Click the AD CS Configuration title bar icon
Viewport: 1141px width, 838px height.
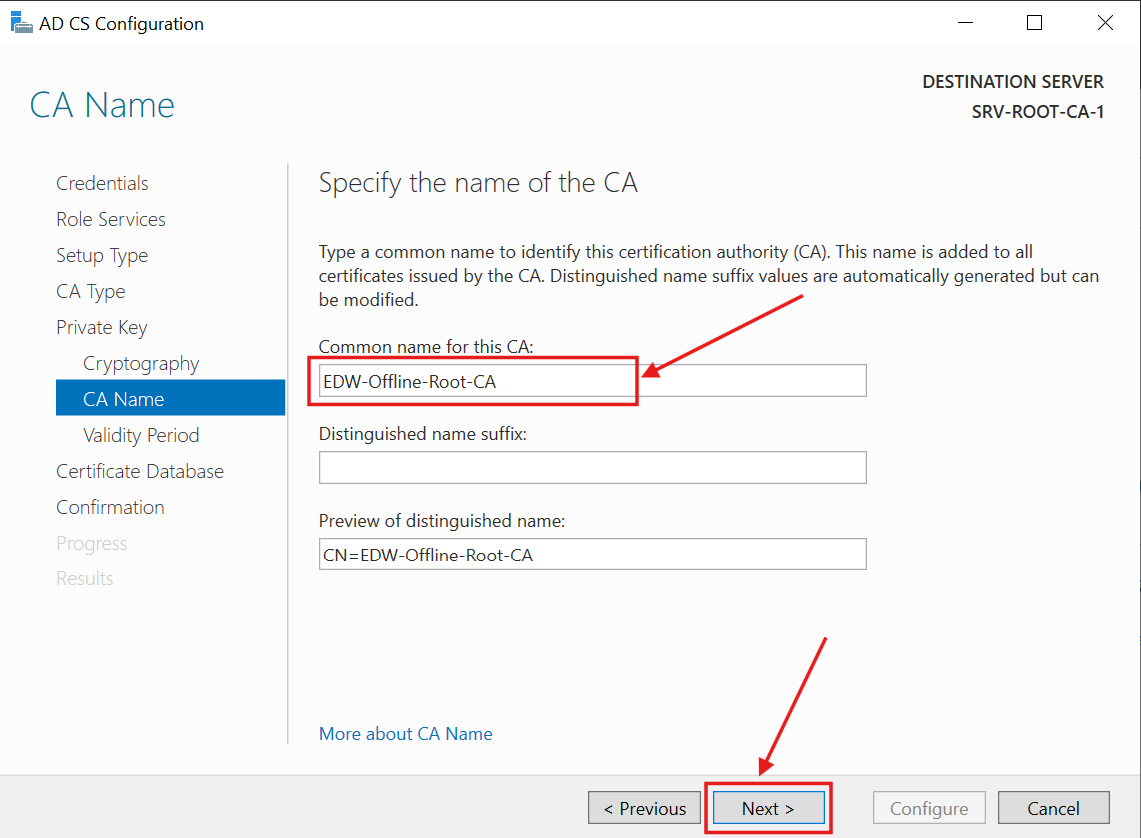tap(22, 21)
